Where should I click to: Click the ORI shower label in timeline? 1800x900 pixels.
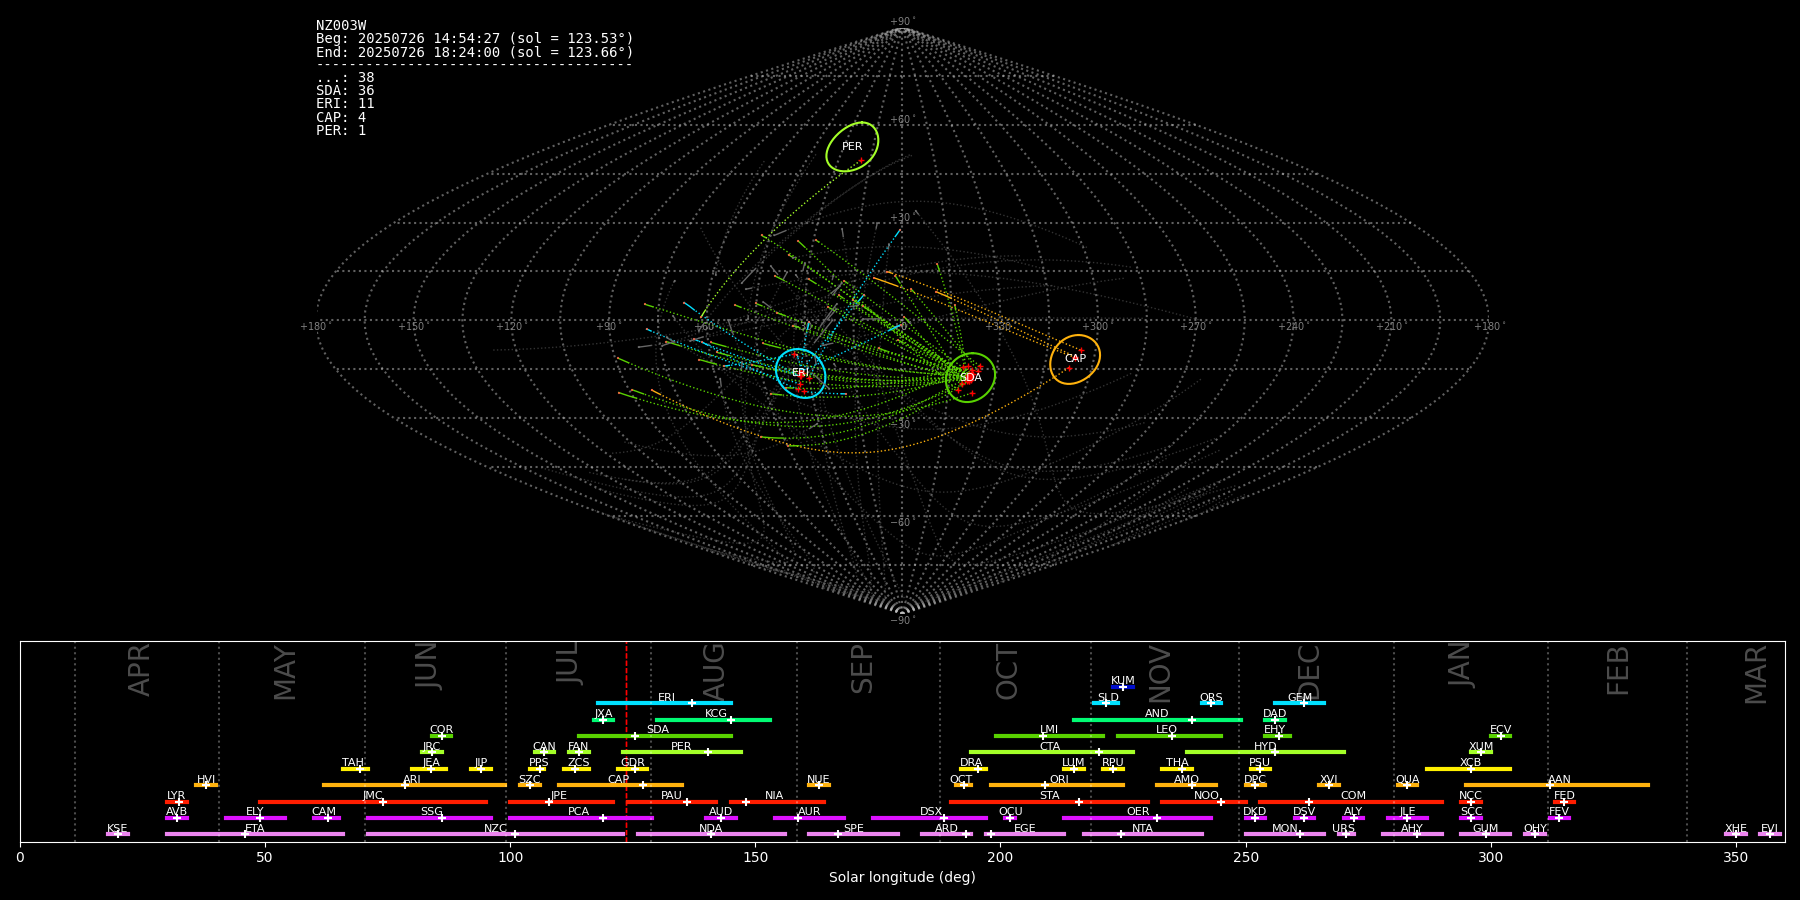[x=1059, y=780]
